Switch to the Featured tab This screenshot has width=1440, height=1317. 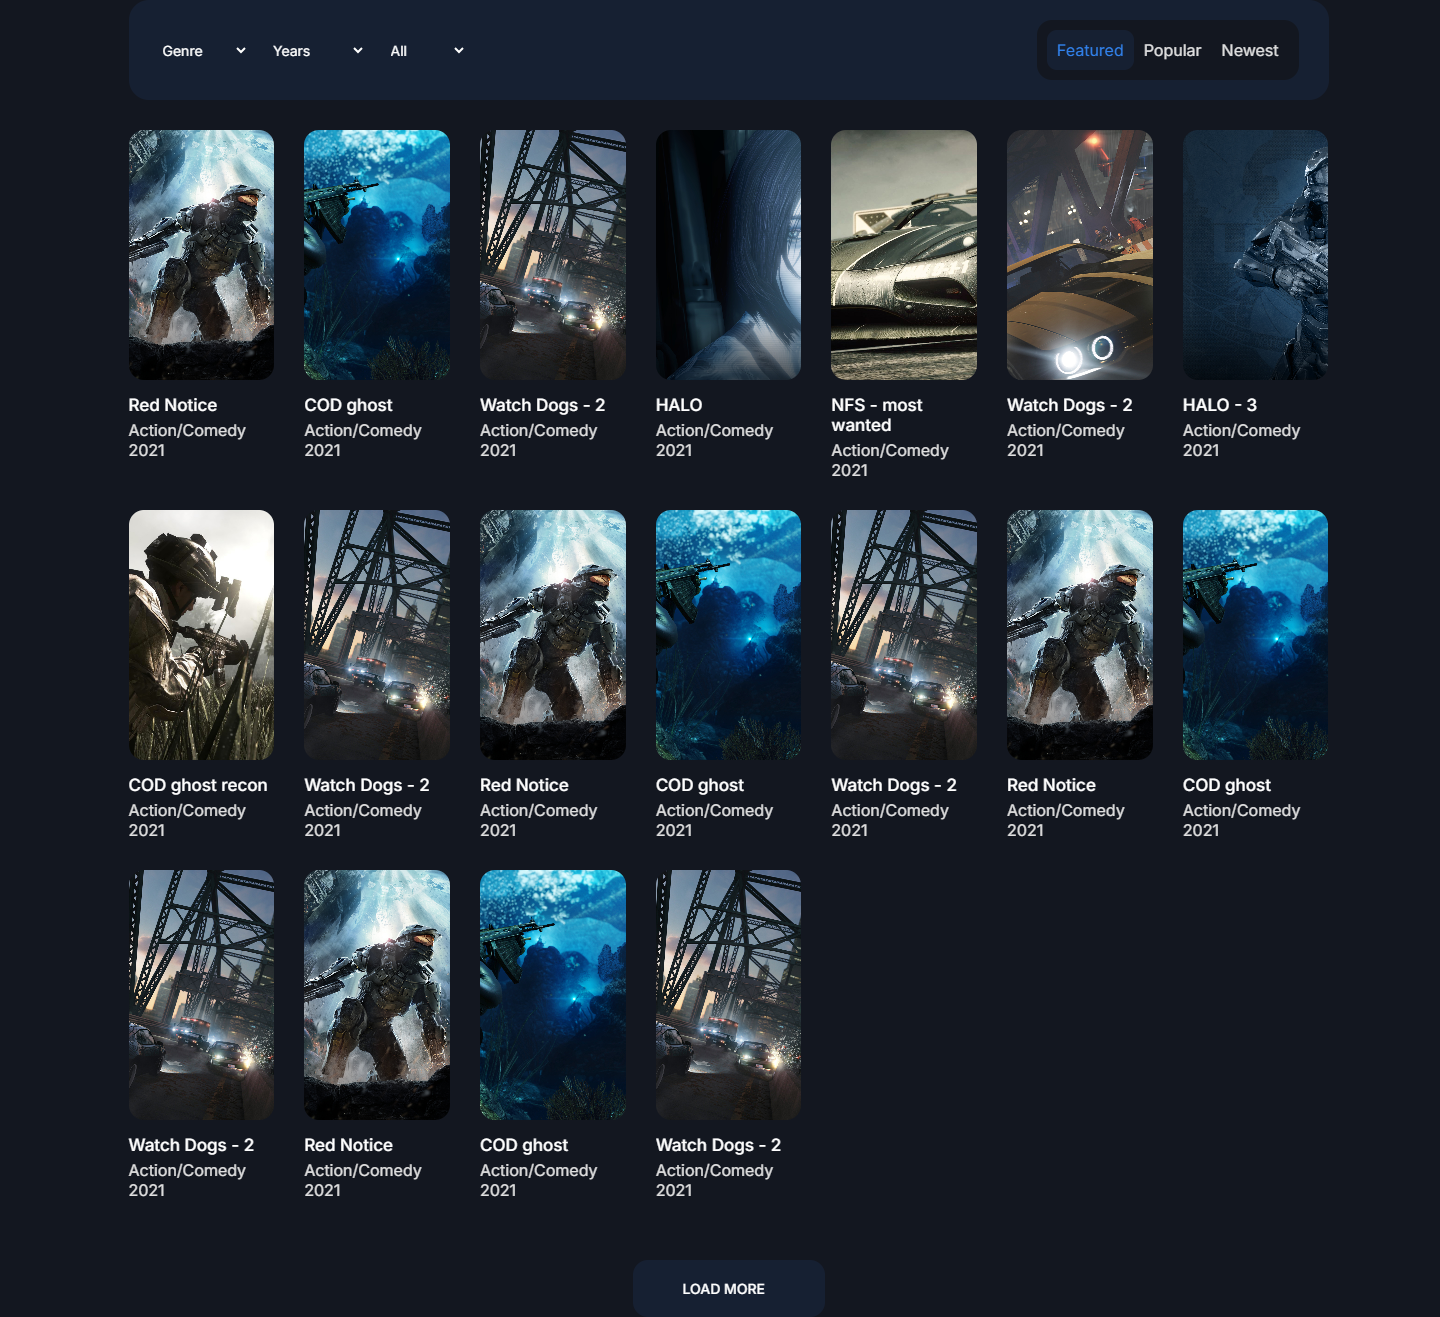[x=1089, y=50]
